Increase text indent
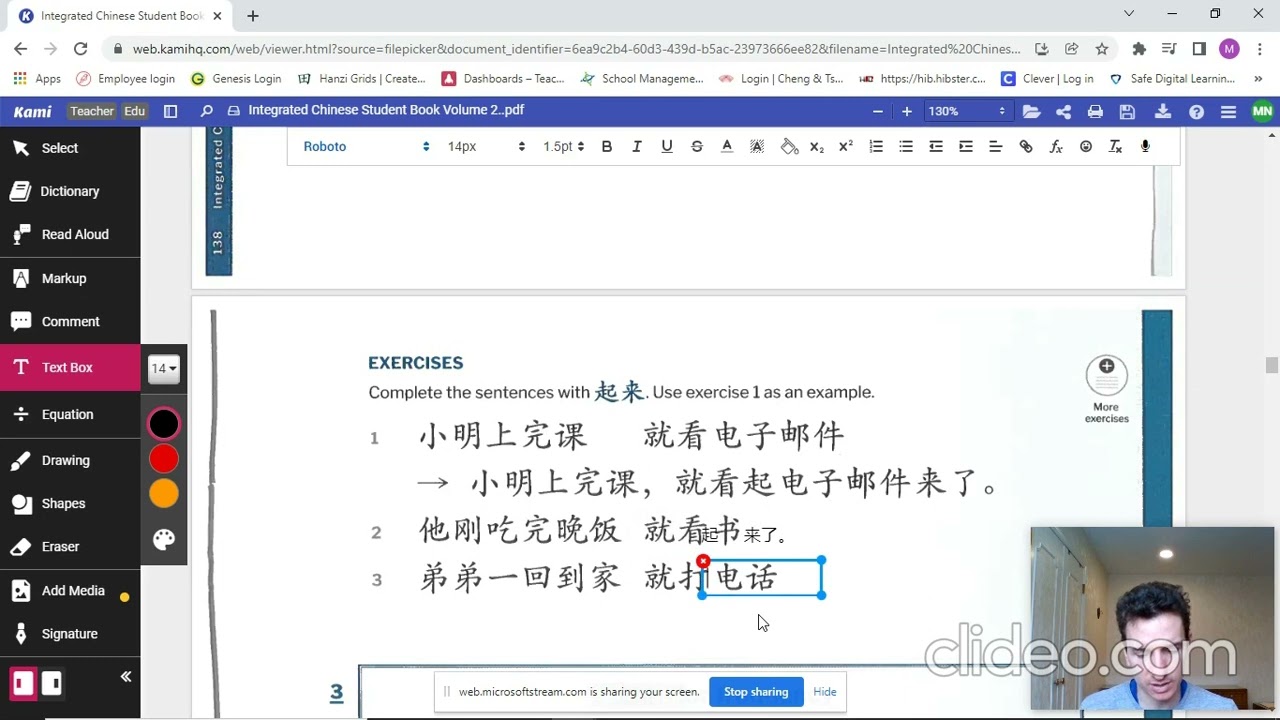 tap(965, 146)
